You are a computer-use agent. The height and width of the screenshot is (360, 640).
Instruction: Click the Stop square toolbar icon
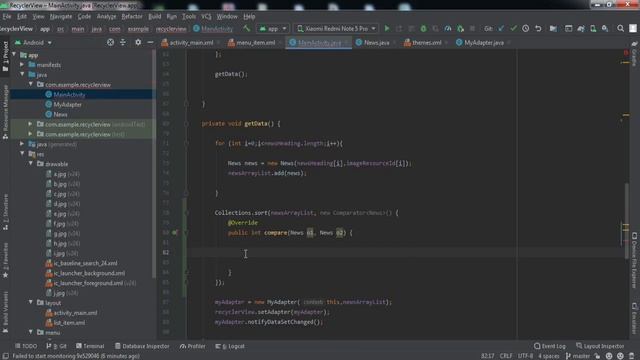(472, 29)
